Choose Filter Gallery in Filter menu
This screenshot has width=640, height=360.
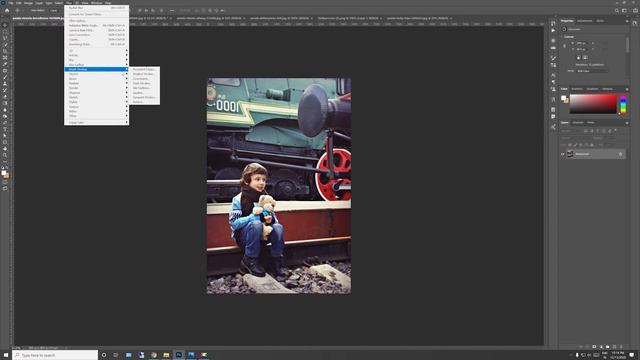[96, 21]
